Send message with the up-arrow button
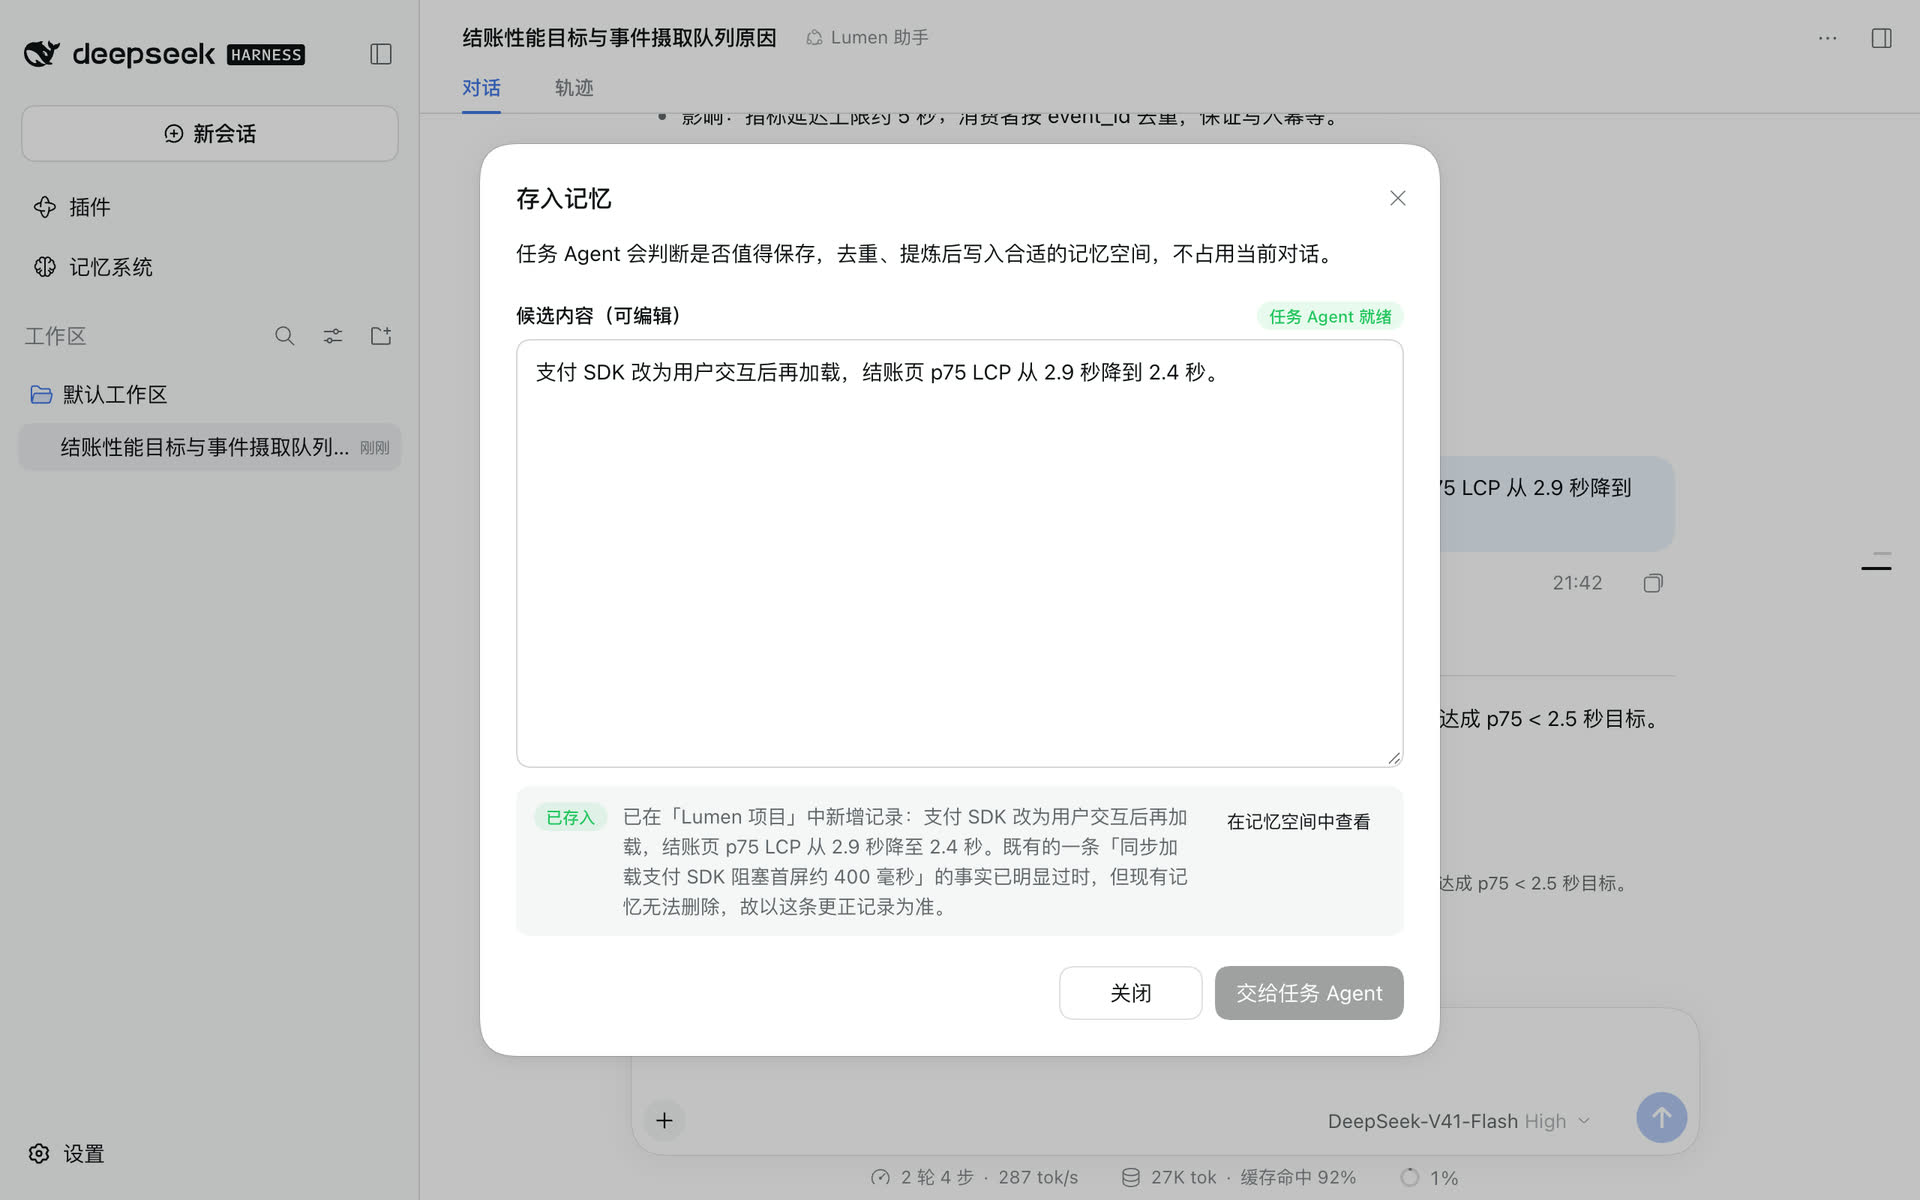 pyautogui.click(x=1661, y=1118)
